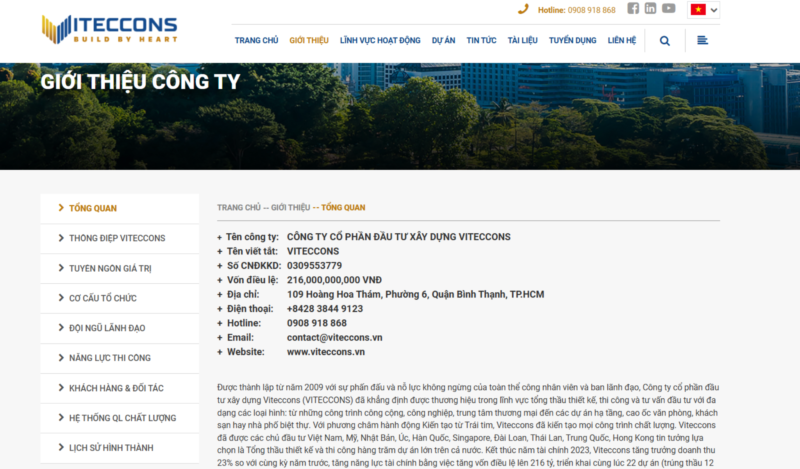
Task: Click chevron beside CƠ CẤU TỔ CHỨC
Action: (61, 298)
